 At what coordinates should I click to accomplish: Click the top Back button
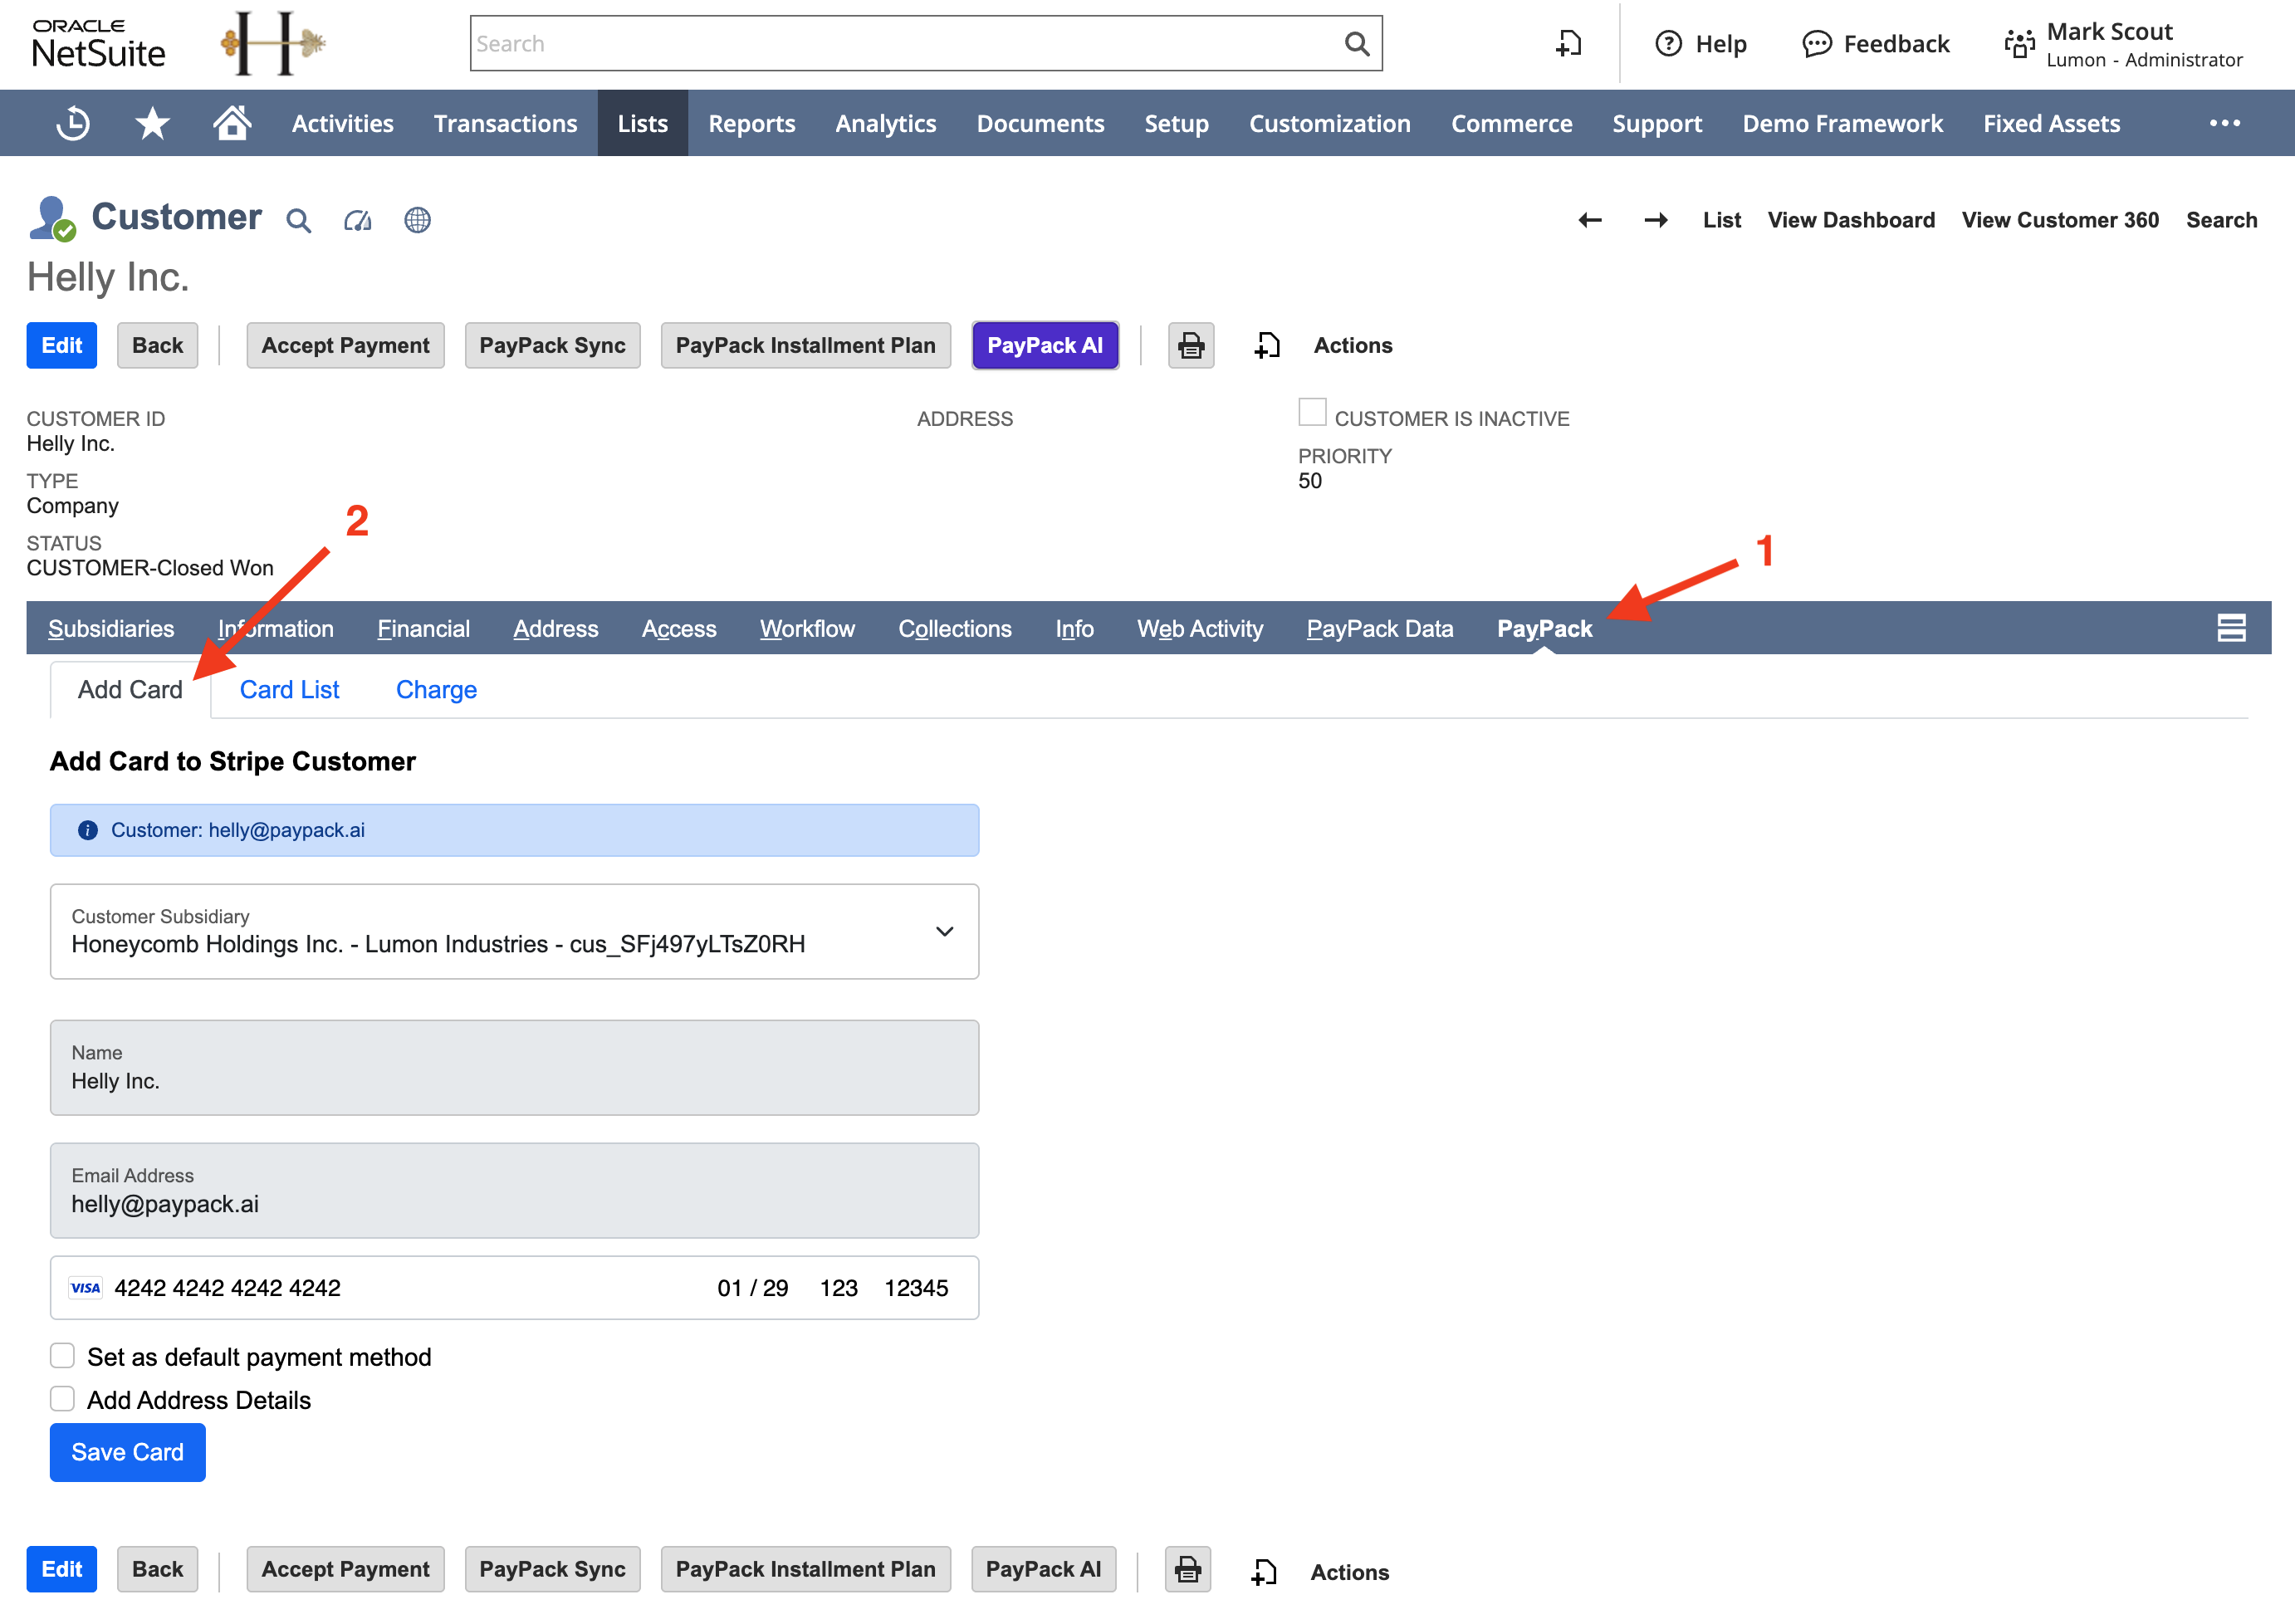pyautogui.click(x=157, y=345)
